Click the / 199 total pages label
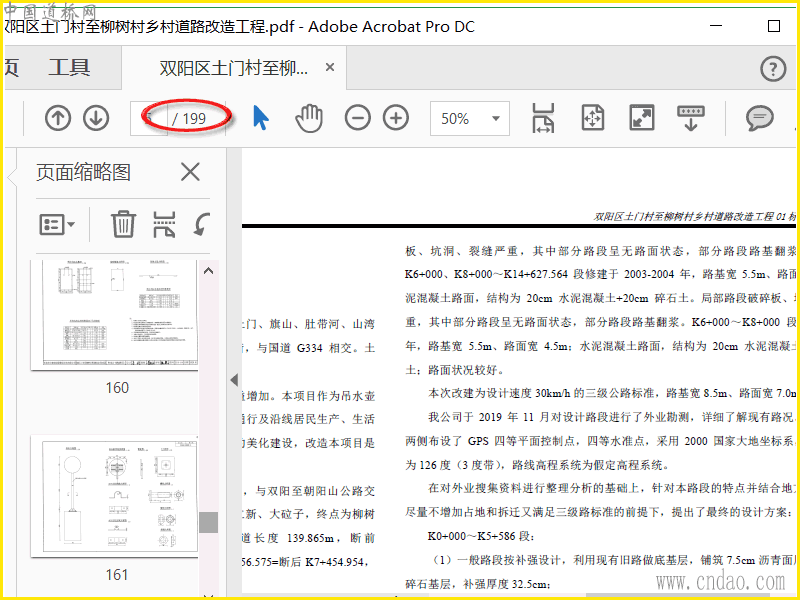 coord(189,119)
